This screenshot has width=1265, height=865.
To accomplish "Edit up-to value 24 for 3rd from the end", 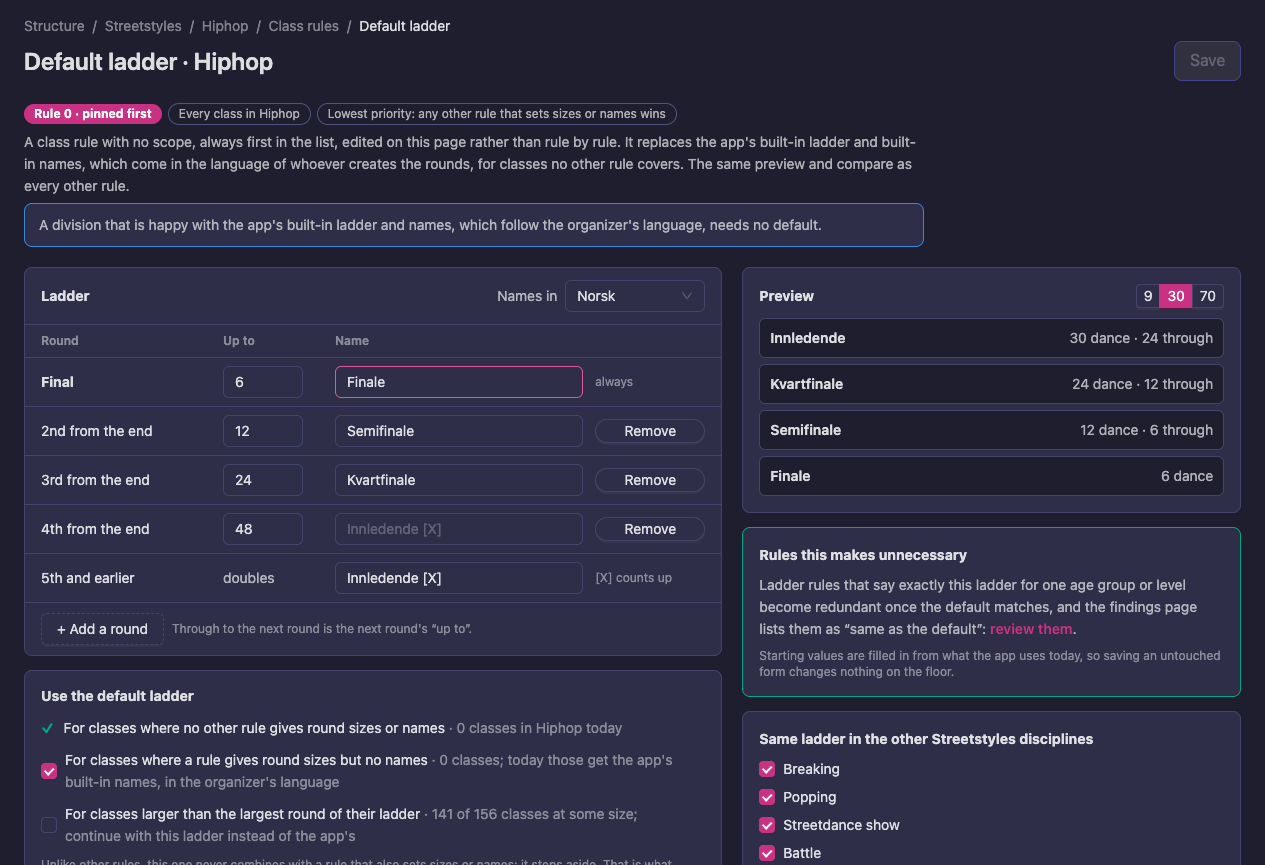I will coord(263,480).
